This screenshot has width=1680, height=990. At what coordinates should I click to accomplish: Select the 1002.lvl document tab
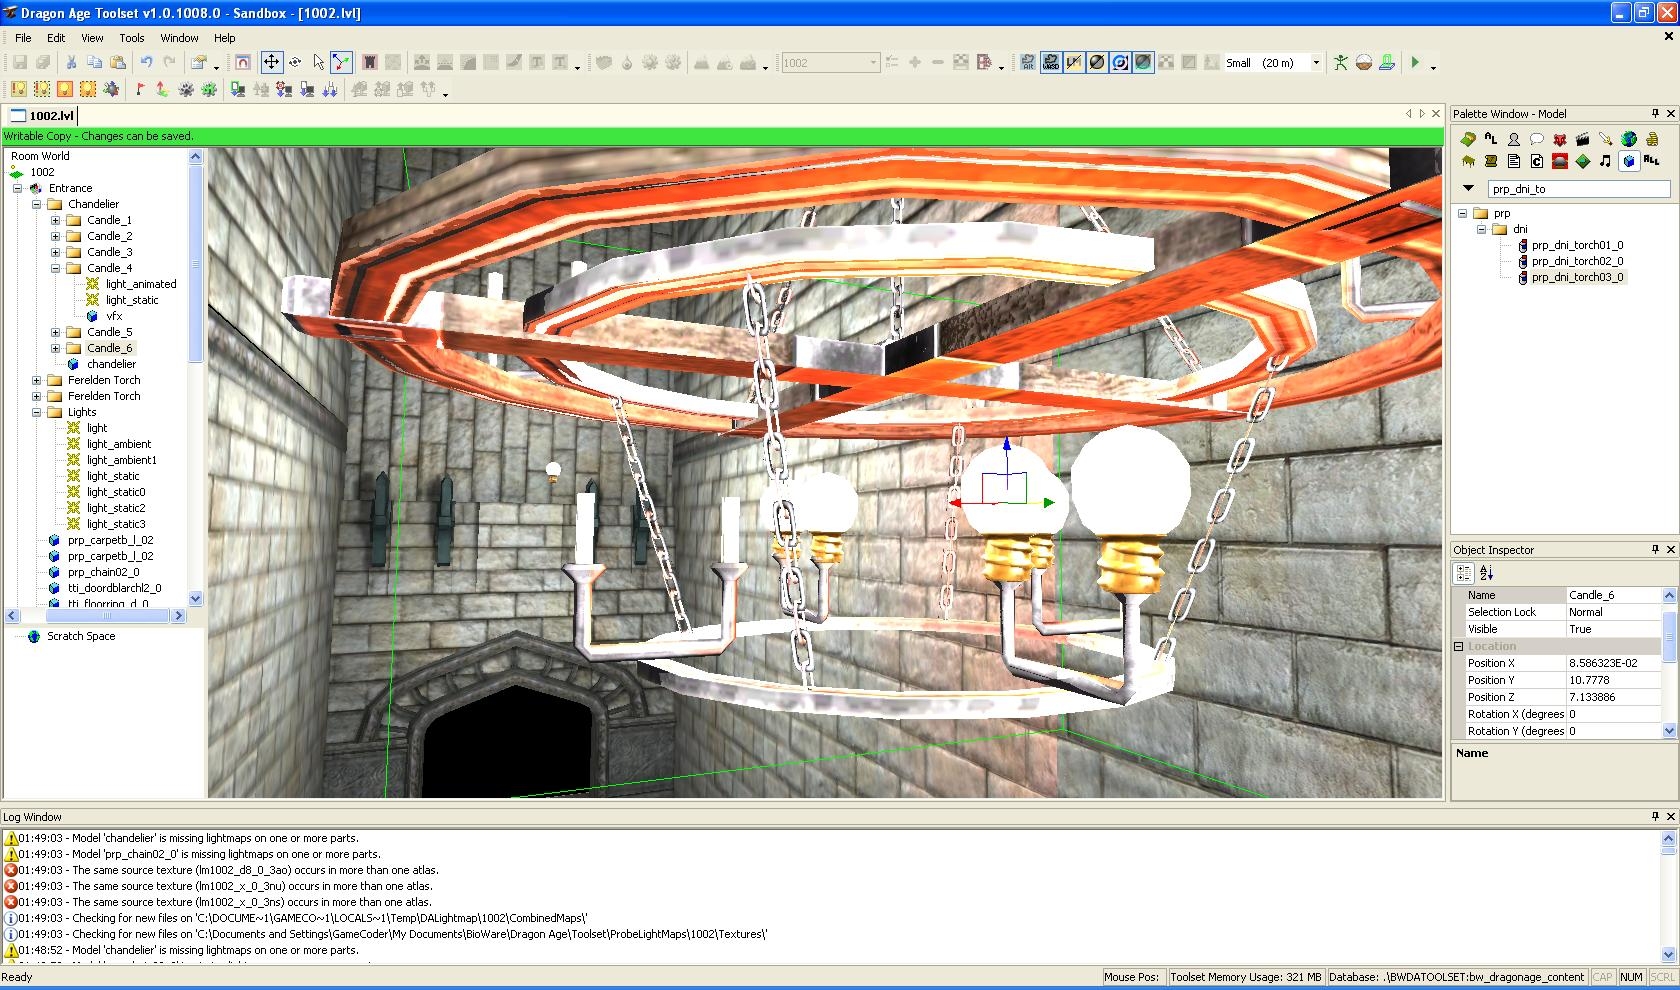click(x=42, y=115)
